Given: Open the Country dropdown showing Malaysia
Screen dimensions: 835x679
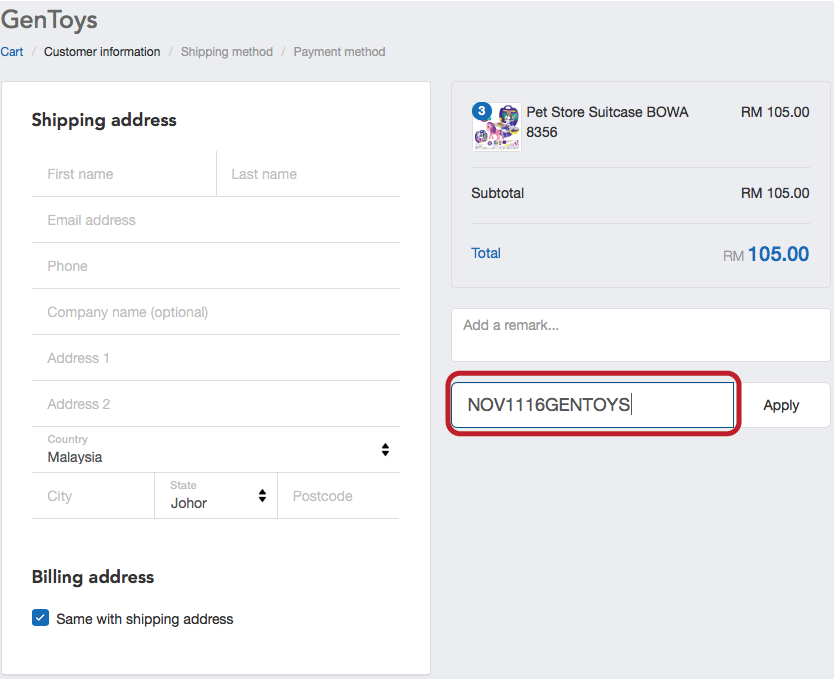Looking at the screenshot, I should pos(216,450).
